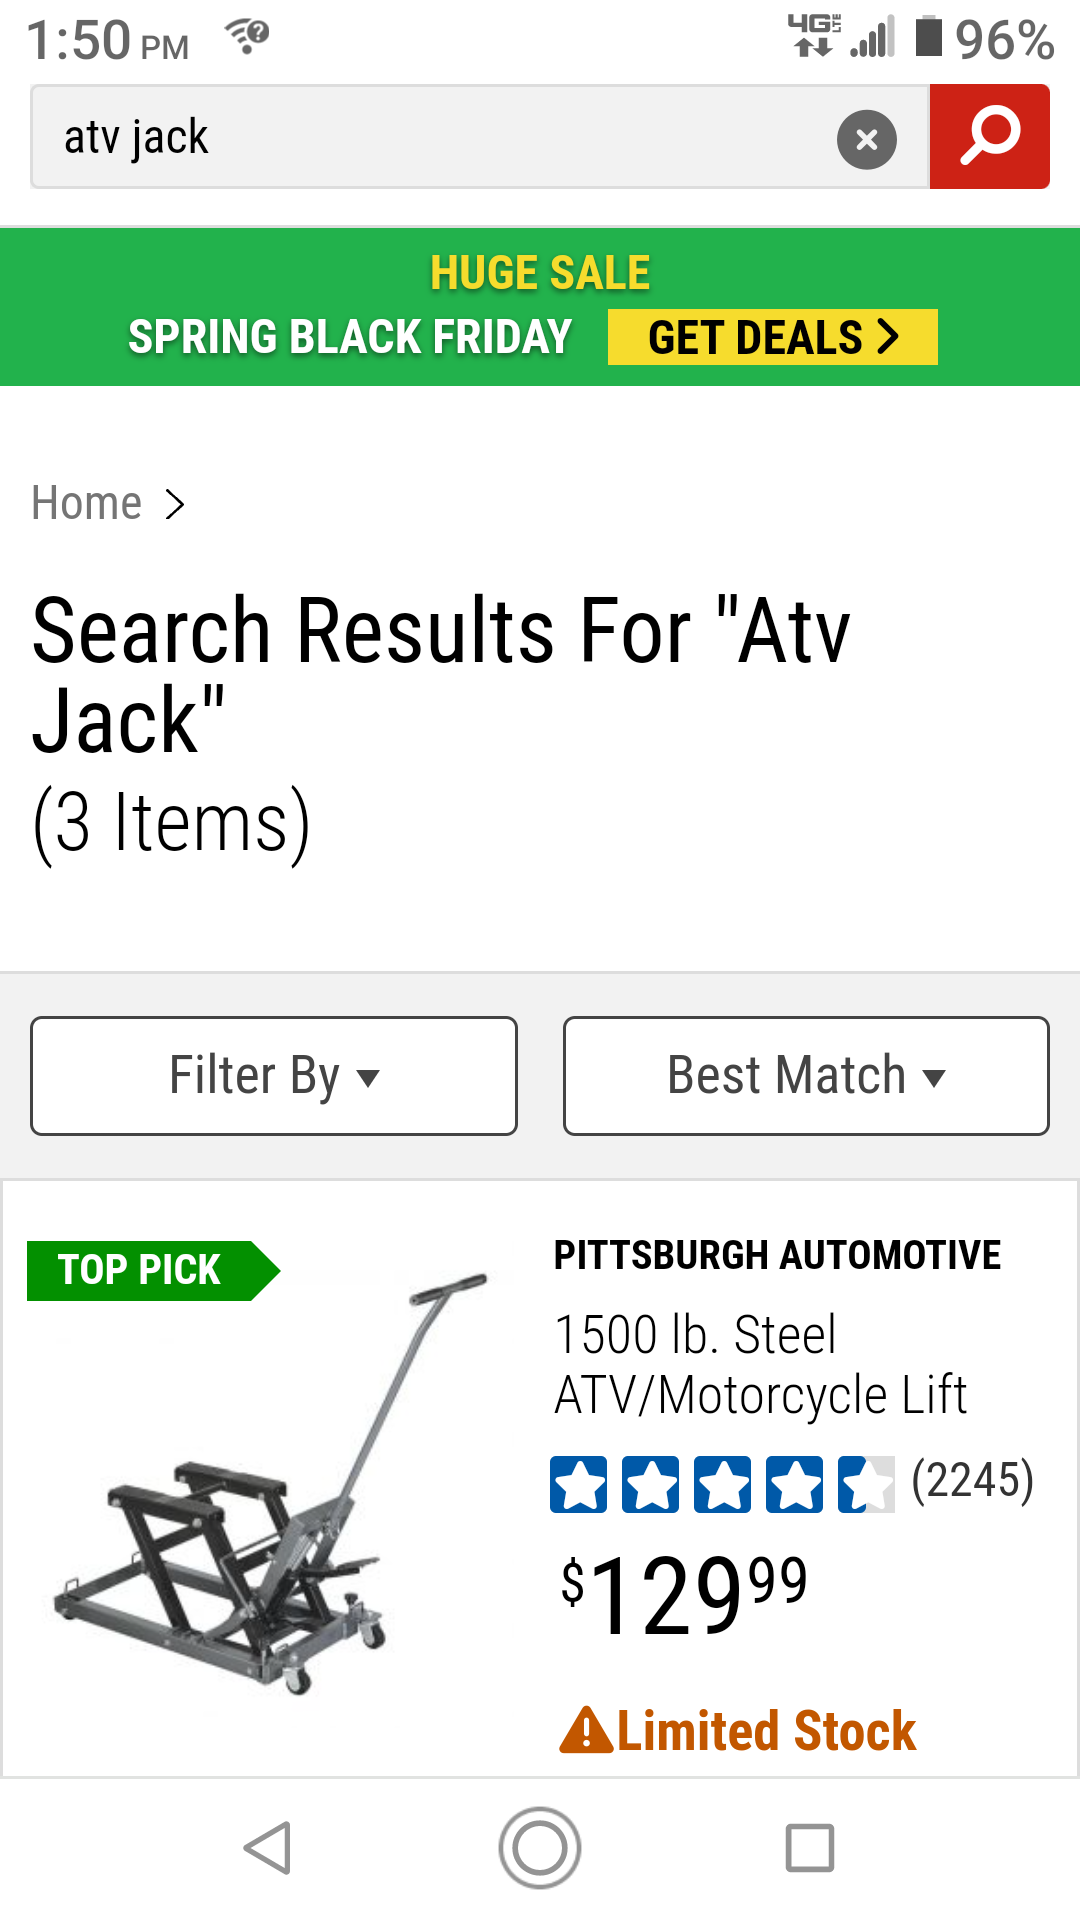
Task: Tap the red search magnifier button
Action: [x=989, y=137]
